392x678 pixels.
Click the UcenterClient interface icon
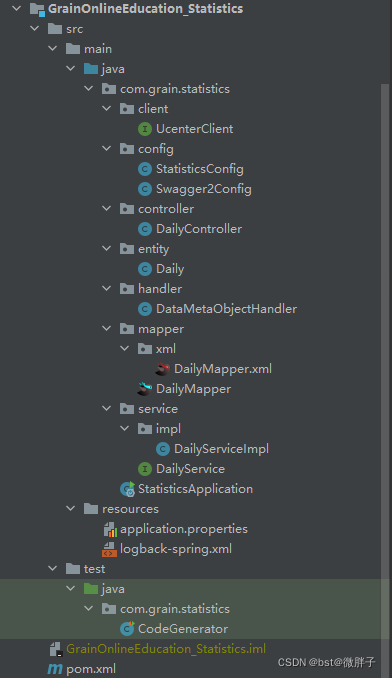pyautogui.click(x=145, y=129)
